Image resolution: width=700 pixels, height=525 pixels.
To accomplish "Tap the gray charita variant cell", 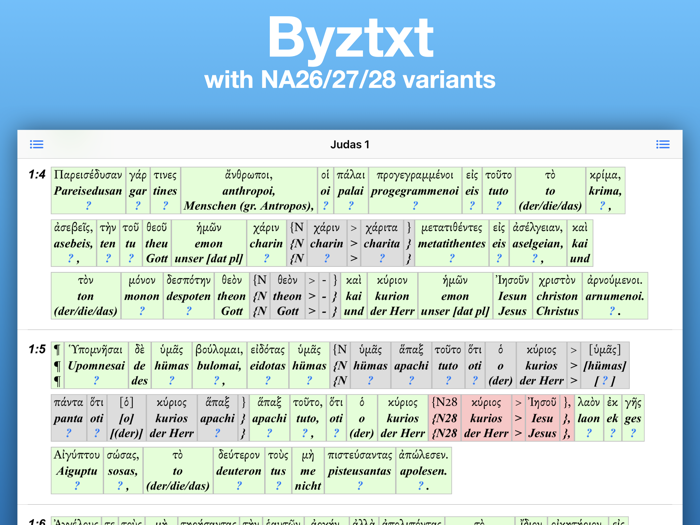I will (382, 243).
